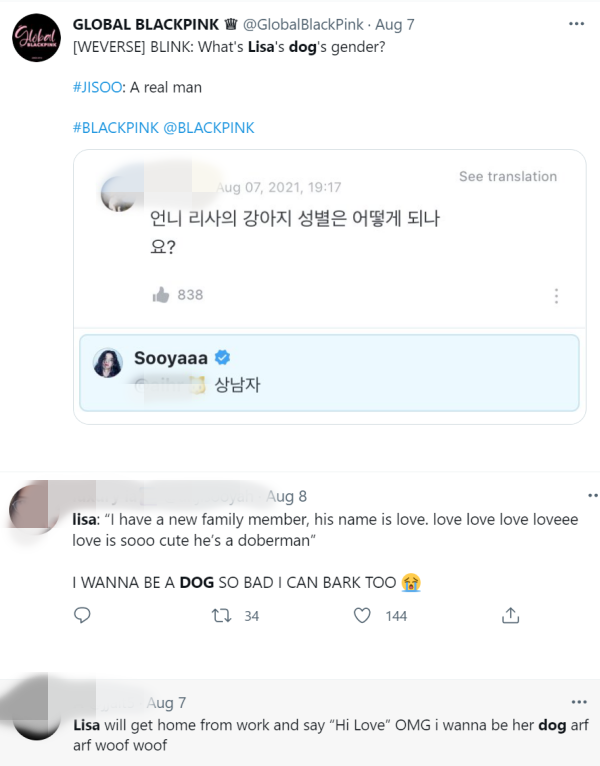Click the #BLACKPINK hashtag link

[x=116, y=128]
